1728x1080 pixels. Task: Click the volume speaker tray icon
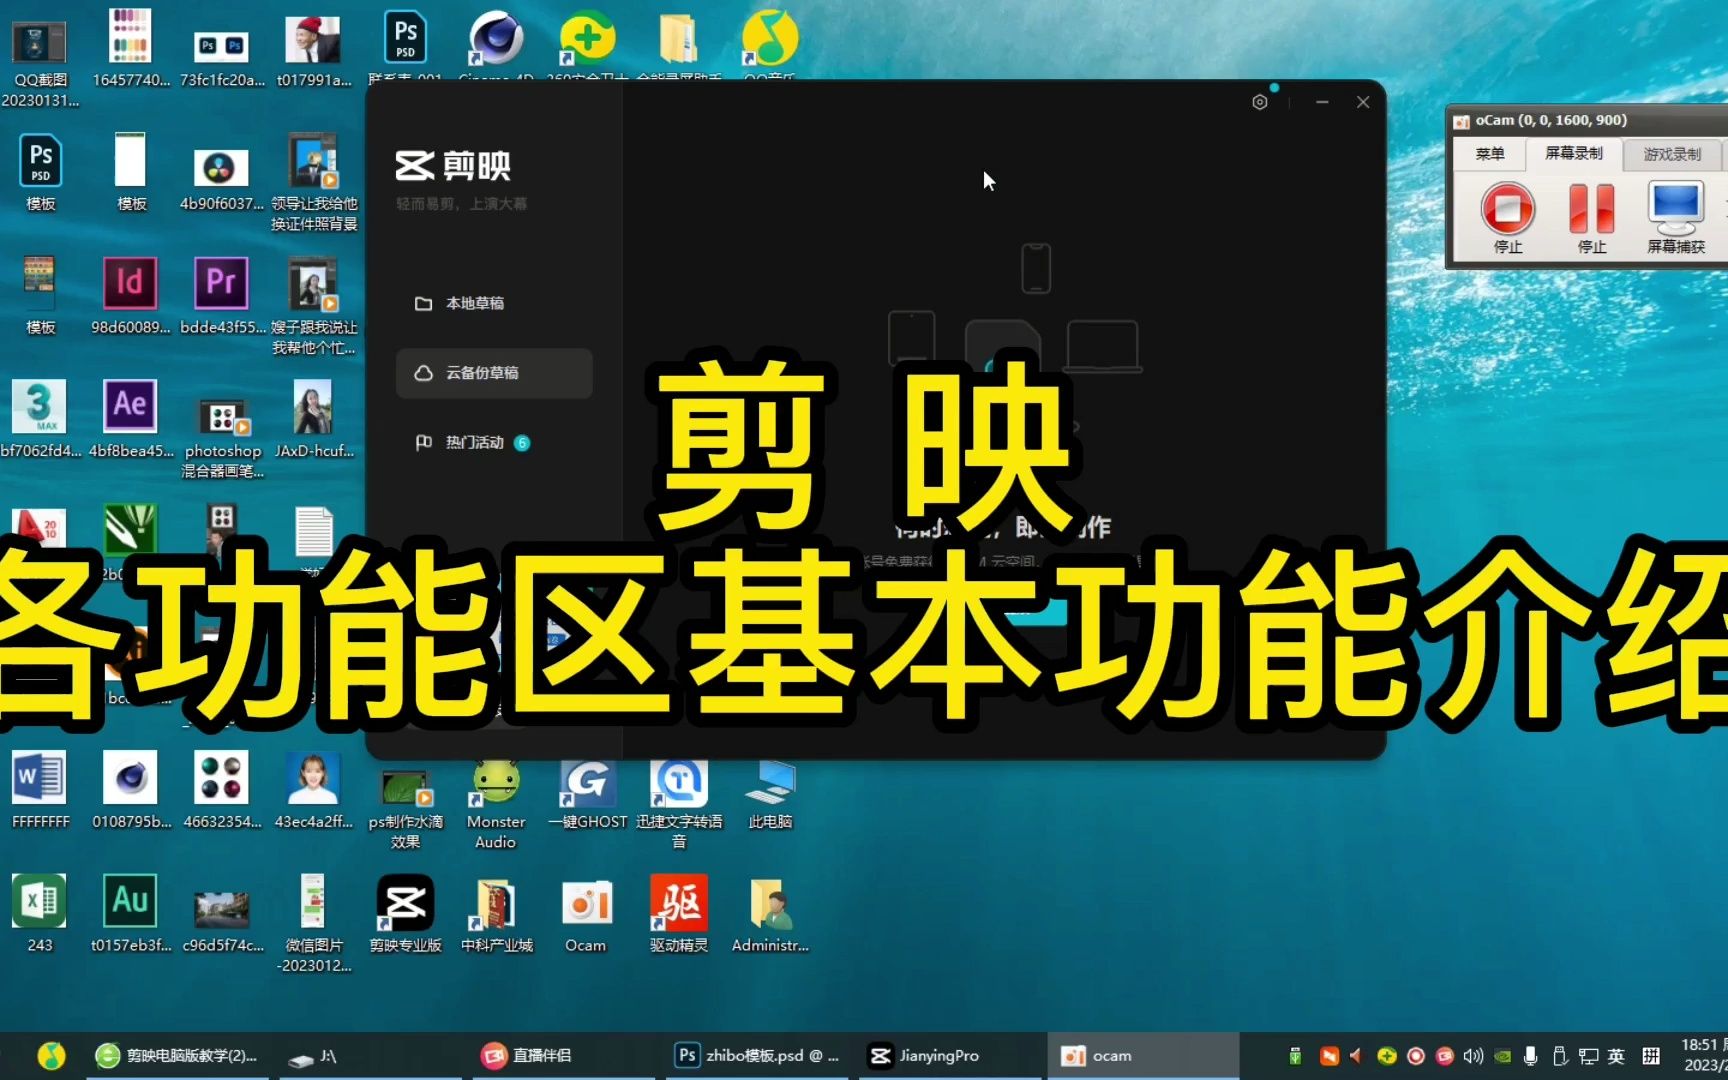point(1474,1056)
